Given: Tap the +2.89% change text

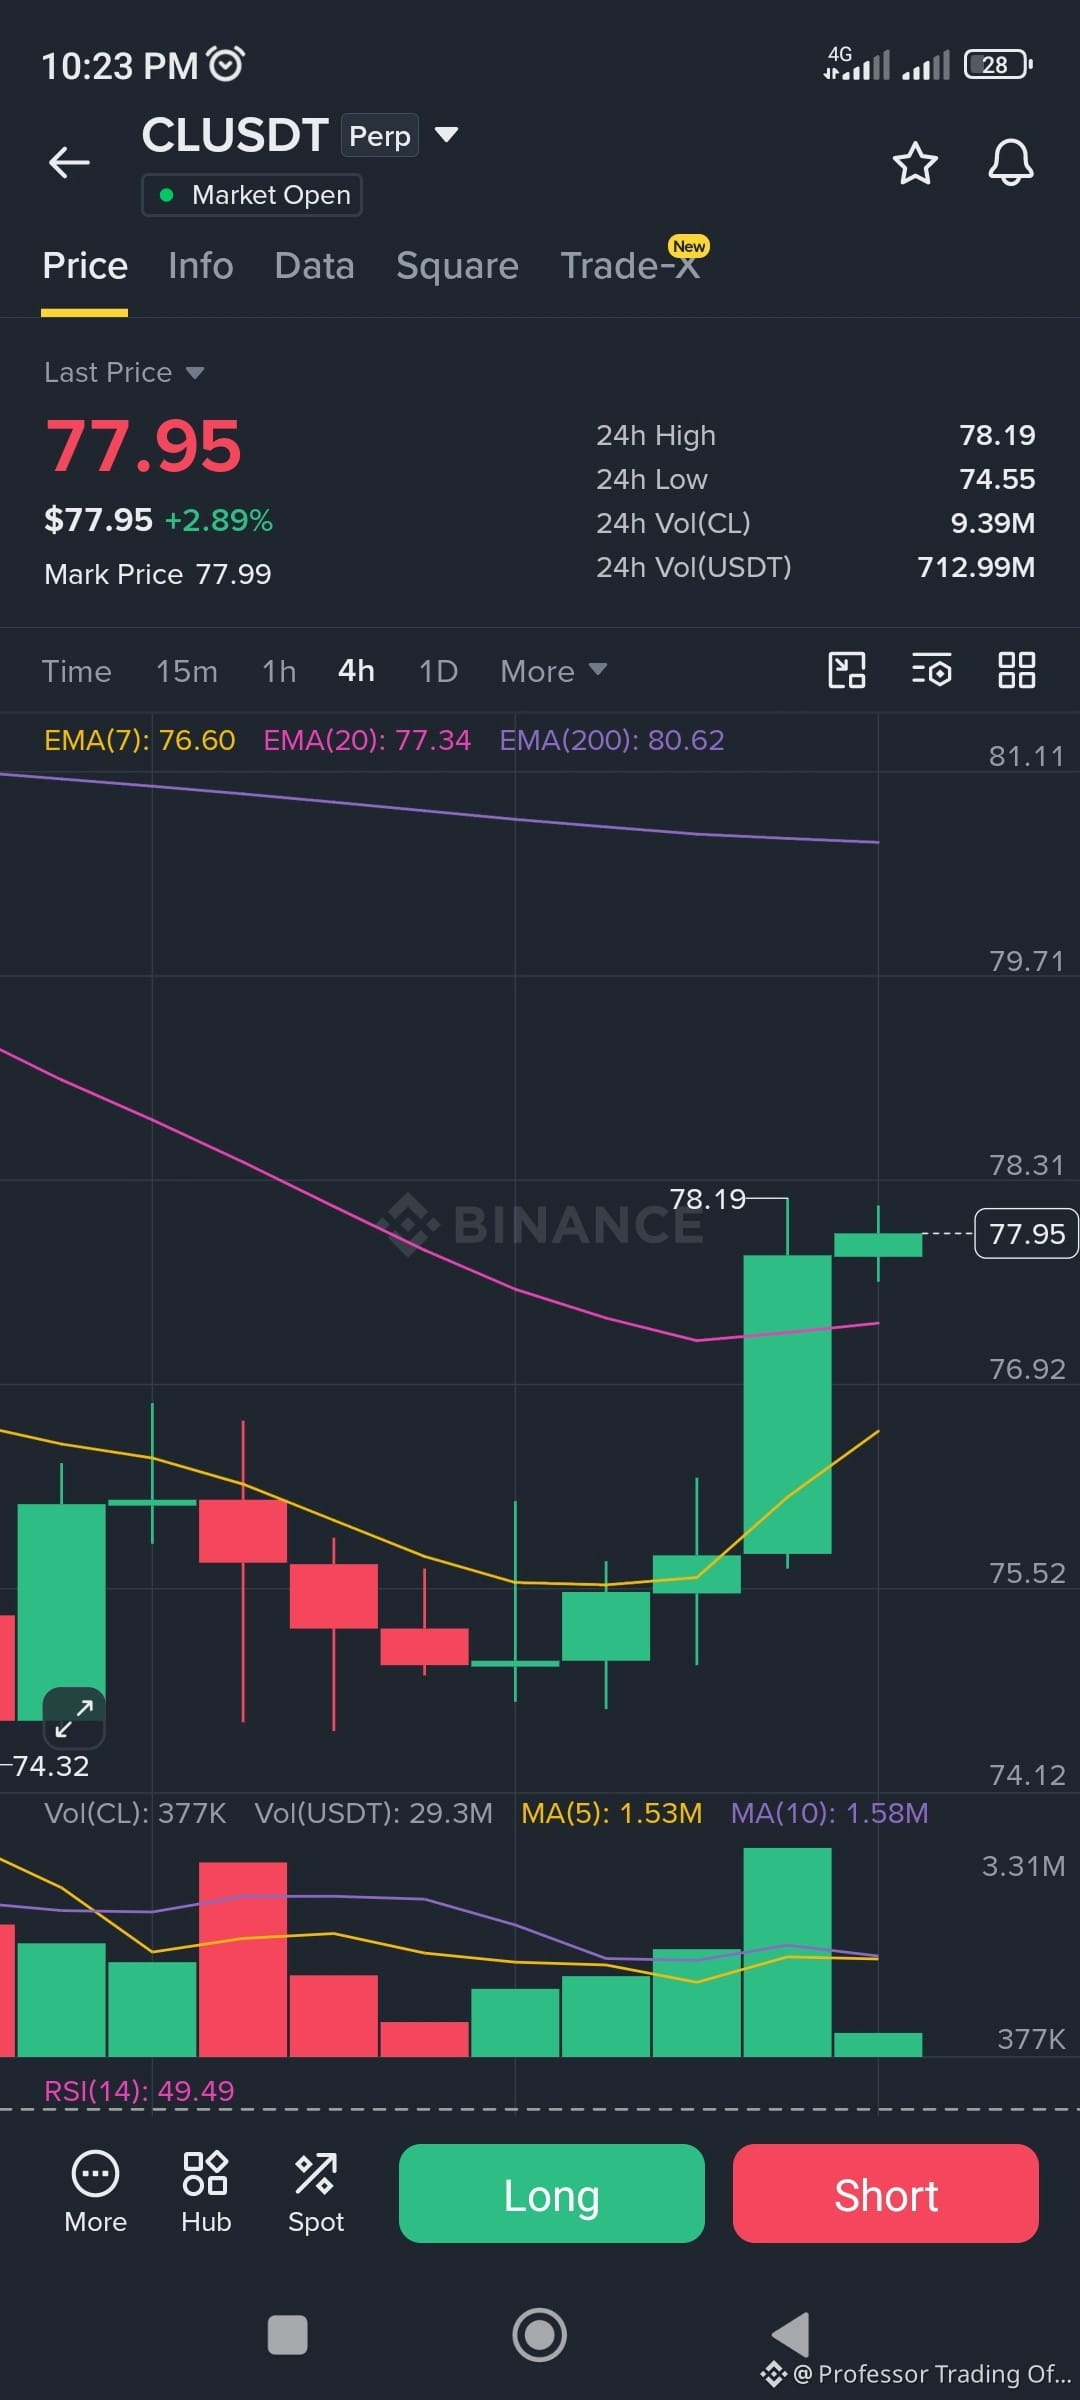Looking at the screenshot, I should [x=219, y=520].
